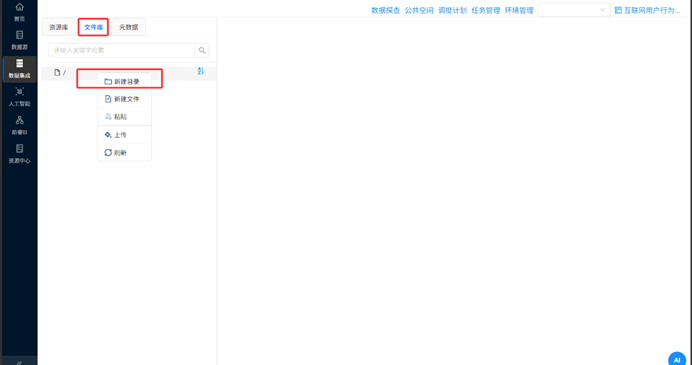692x365 pixels.
Task: Open the 调度计划 link
Action: 452,10
